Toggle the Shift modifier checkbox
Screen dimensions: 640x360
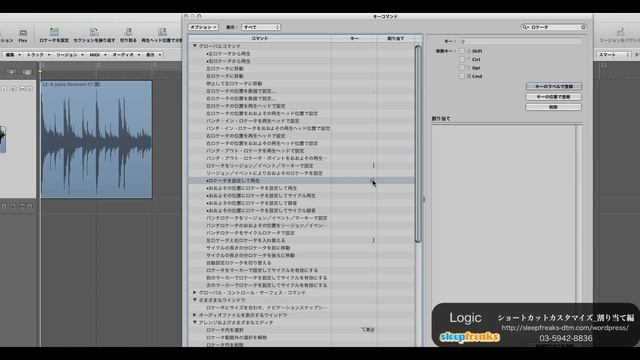[x=462, y=51]
